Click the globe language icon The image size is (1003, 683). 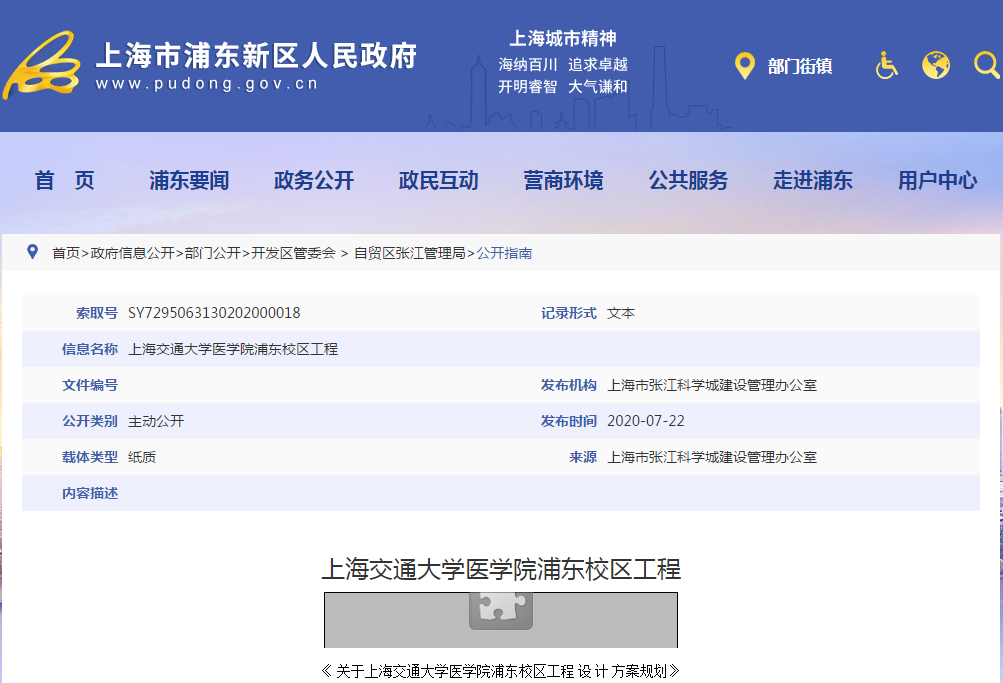(936, 65)
